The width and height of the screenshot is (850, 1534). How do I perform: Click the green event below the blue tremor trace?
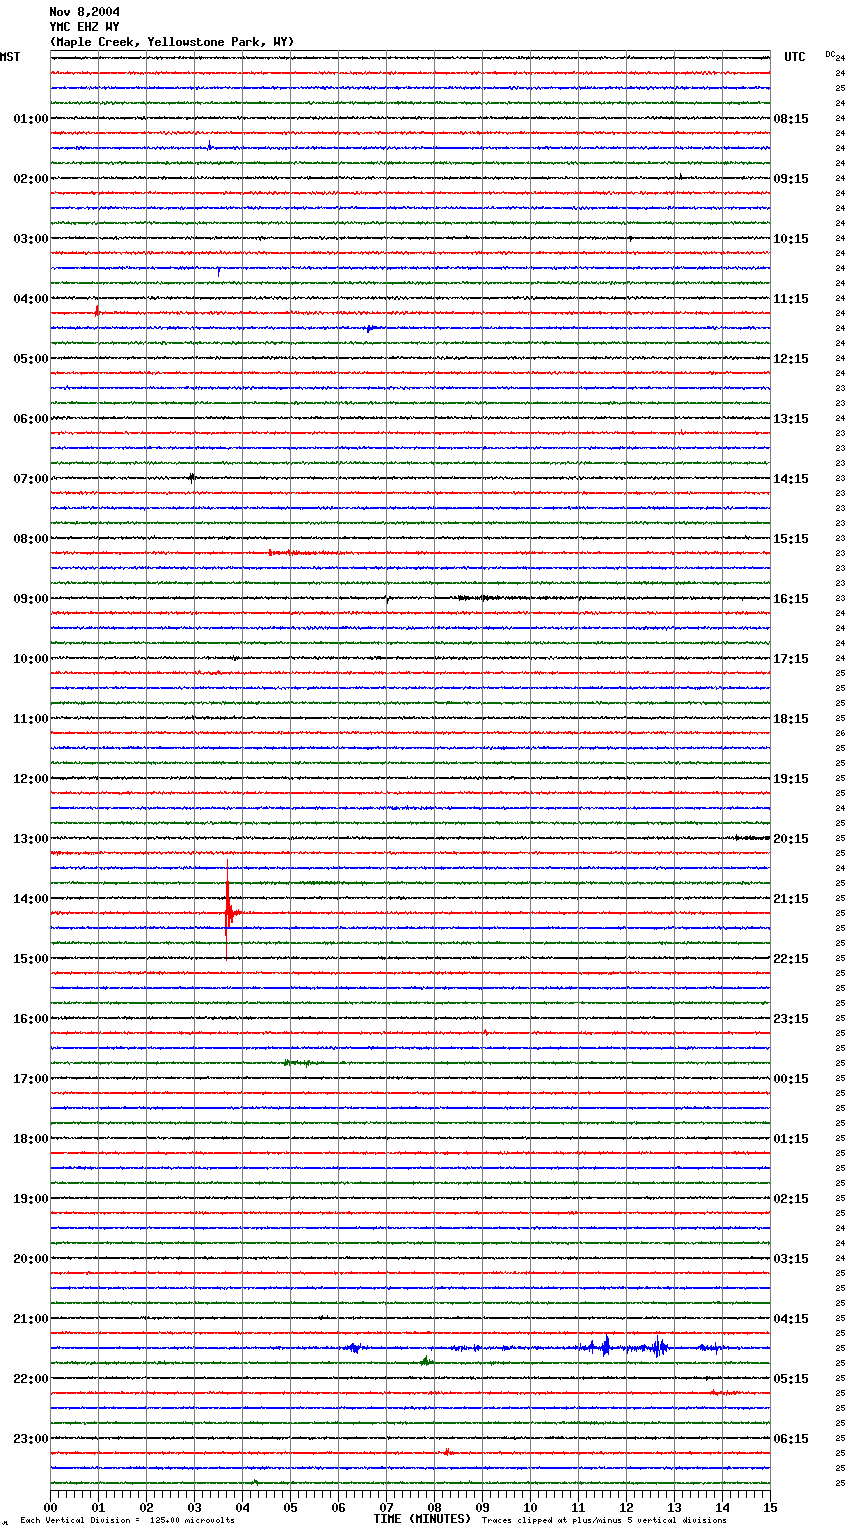click(x=426, y=1361)
